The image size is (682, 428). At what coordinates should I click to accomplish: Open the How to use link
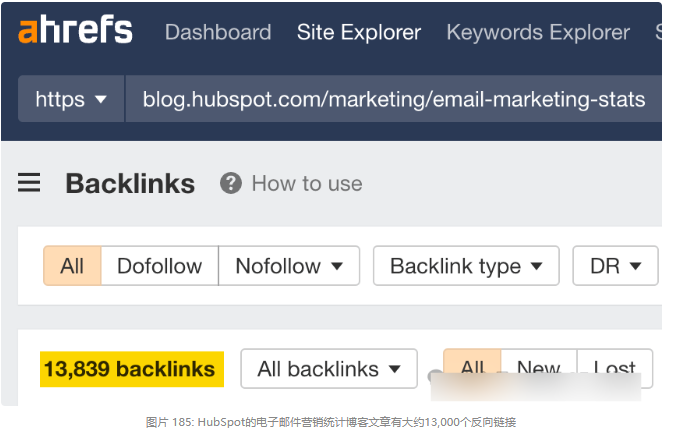[x=307, y=183]
